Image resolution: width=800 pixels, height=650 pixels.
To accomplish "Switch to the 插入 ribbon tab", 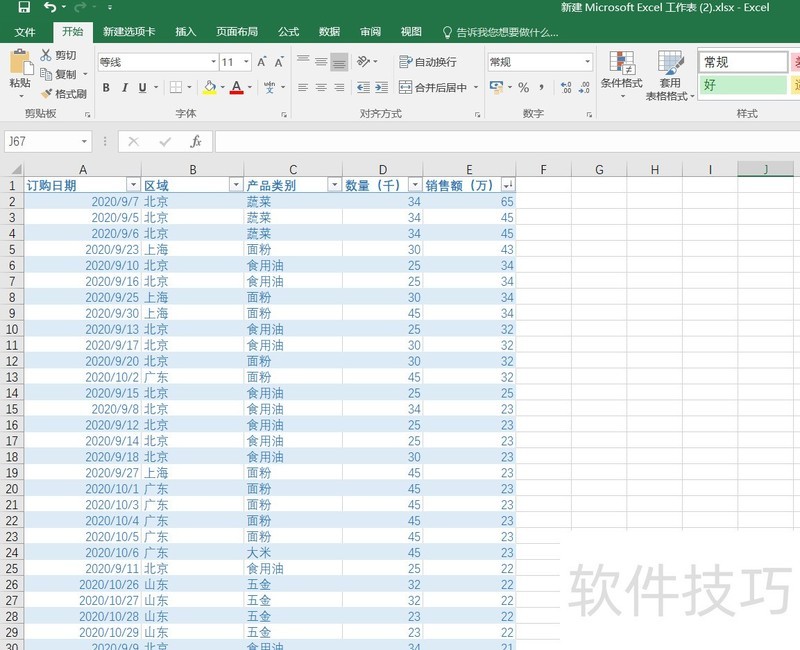I will click(186, 32).
